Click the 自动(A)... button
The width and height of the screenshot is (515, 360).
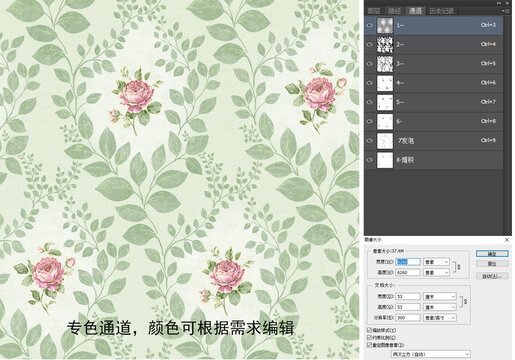tap(492, 276)
